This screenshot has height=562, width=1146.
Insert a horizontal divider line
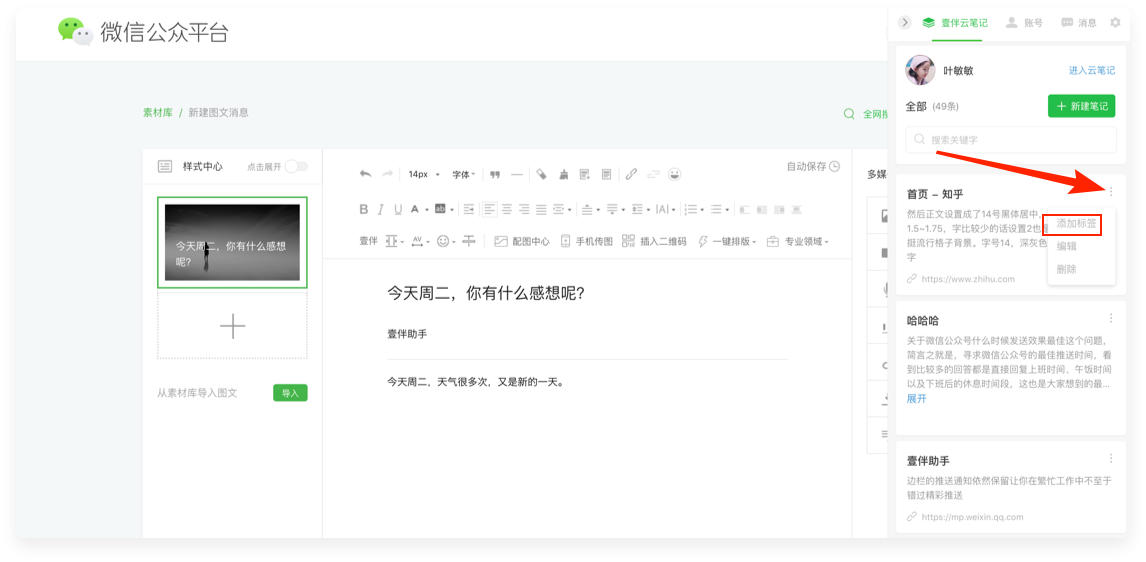coord(517,175)
